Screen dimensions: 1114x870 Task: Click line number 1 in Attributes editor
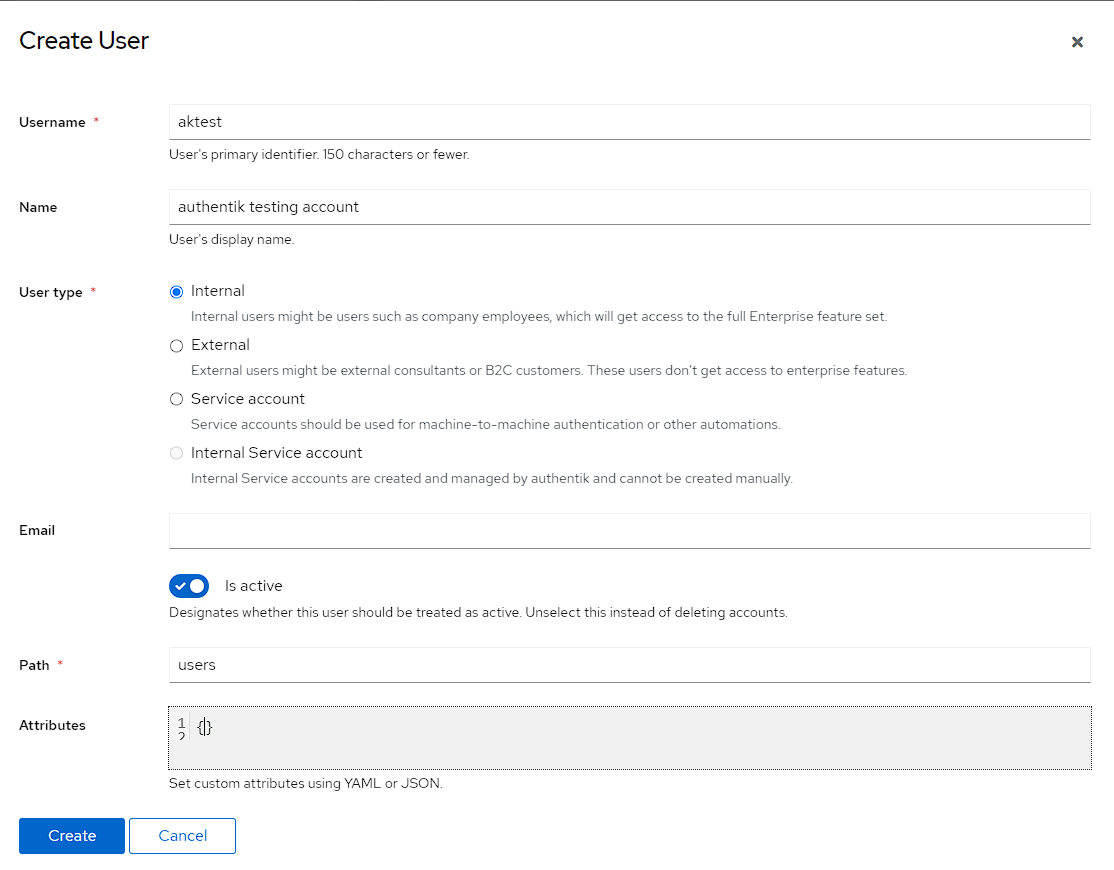(x=181, y=723)
